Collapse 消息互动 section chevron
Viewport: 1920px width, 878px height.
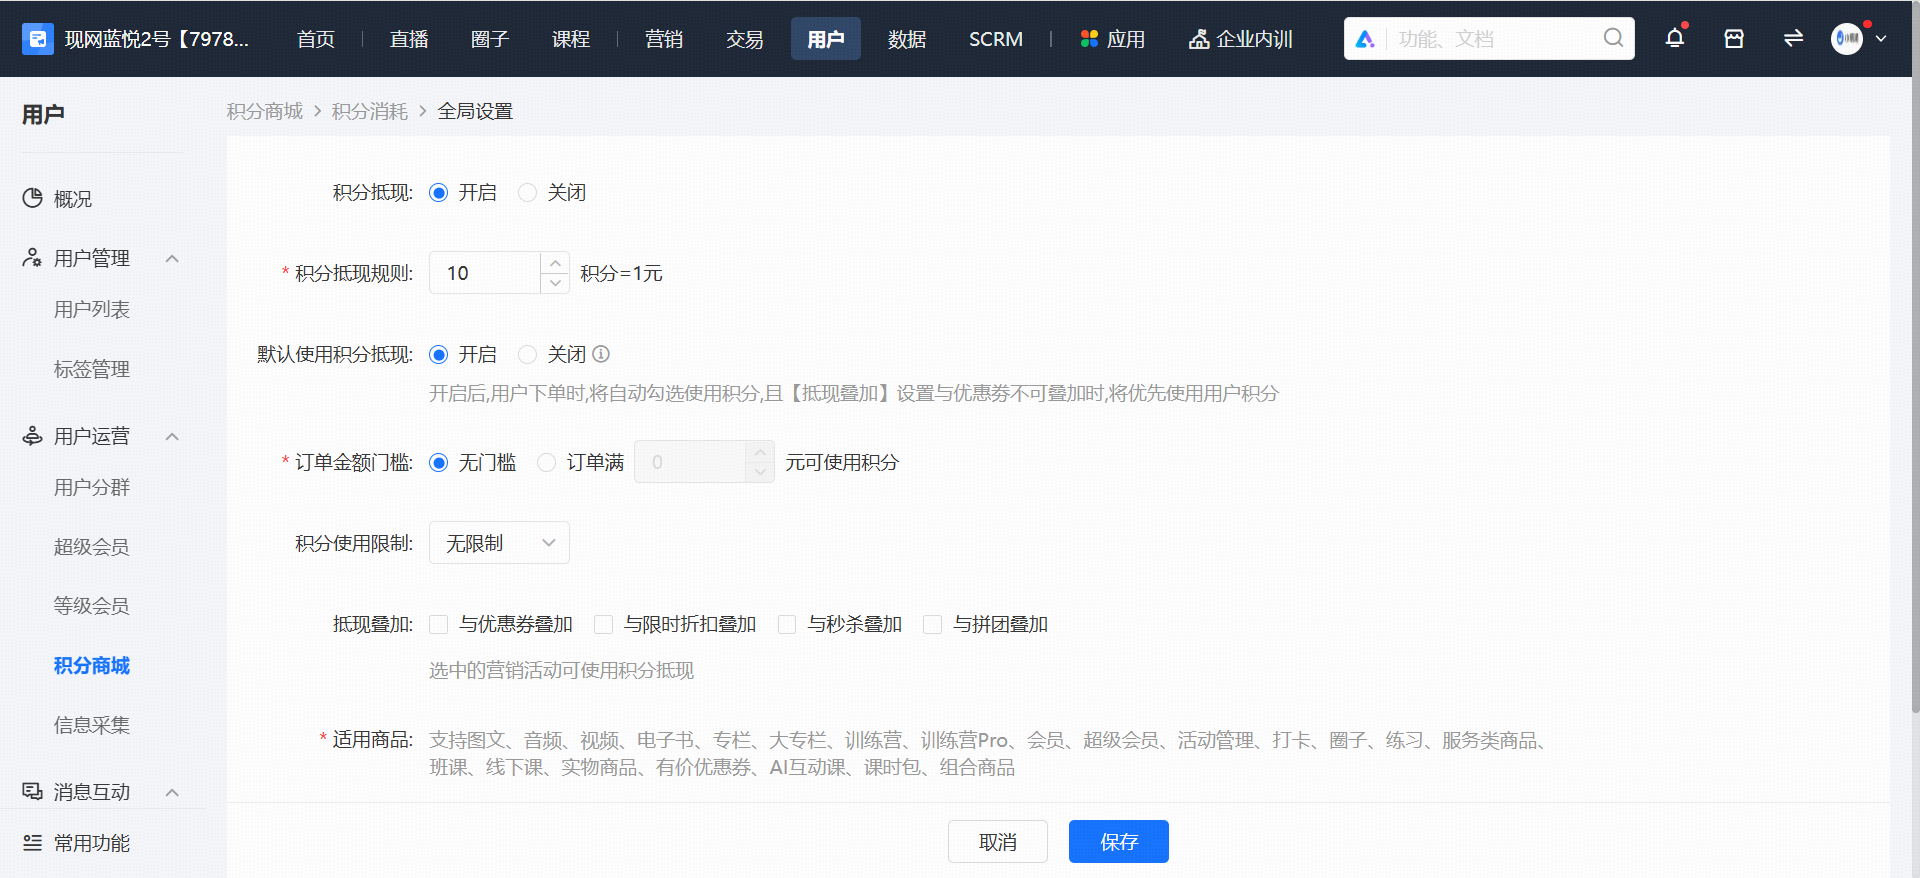pyautogui.click(x=172, y=792)
